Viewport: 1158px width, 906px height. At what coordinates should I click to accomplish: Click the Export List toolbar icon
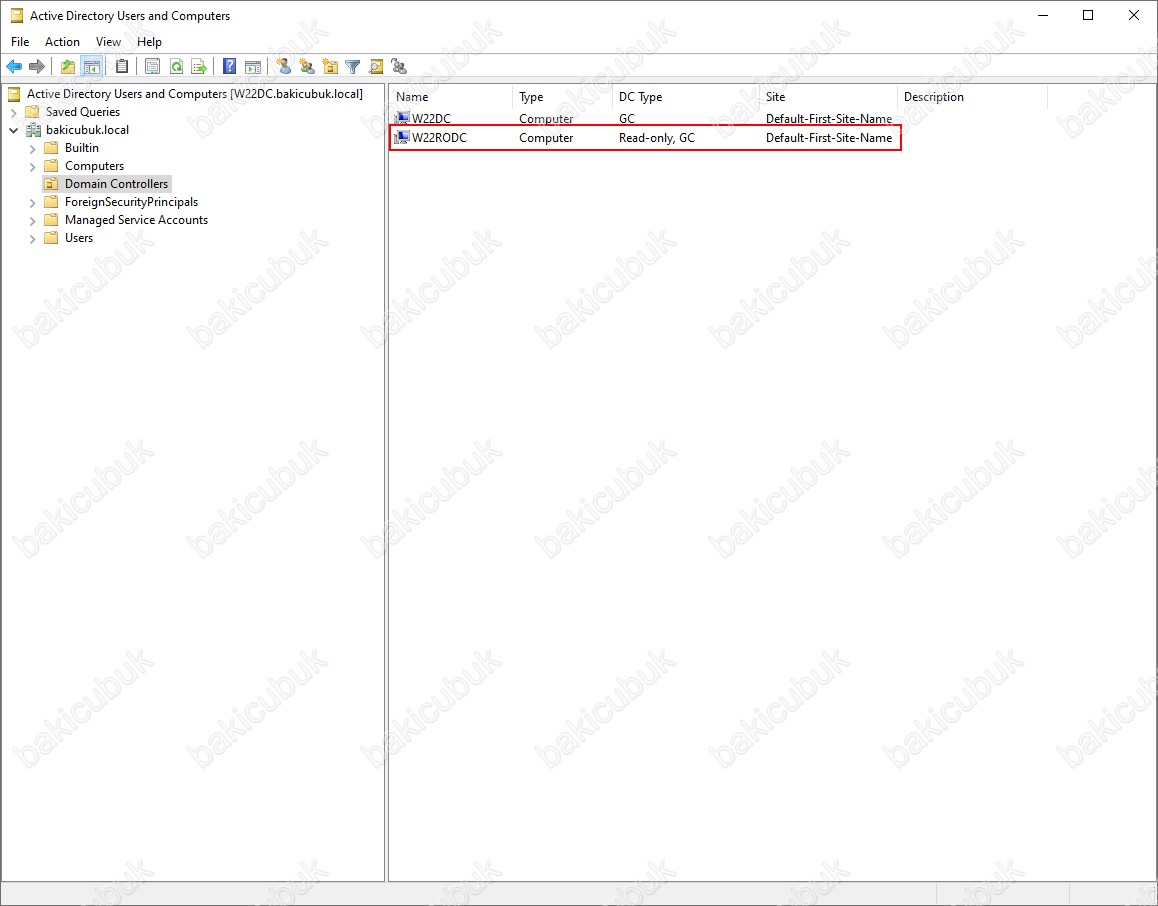point(199,67)
